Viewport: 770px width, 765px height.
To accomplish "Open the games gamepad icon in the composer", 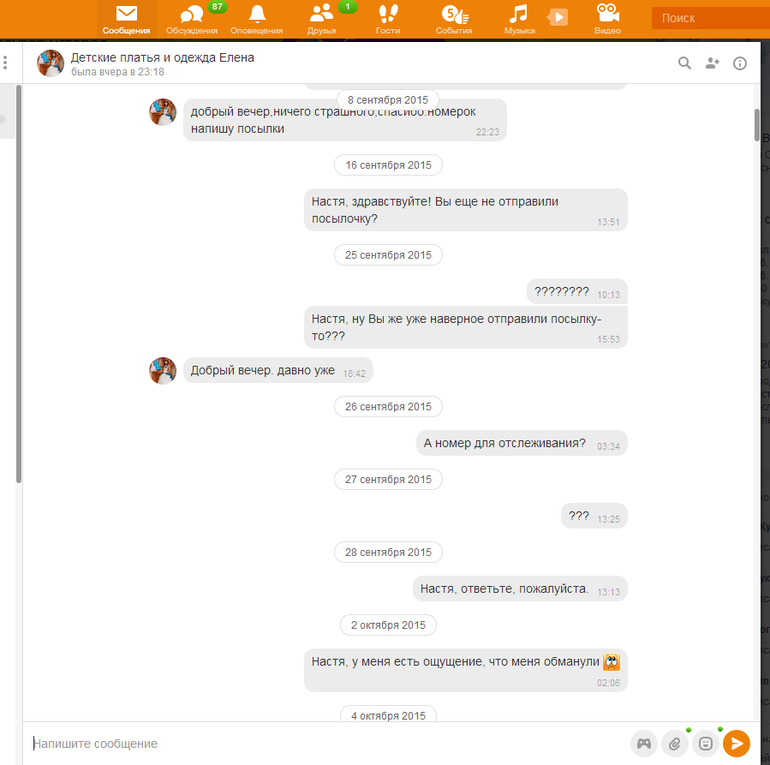I will 644,743.
